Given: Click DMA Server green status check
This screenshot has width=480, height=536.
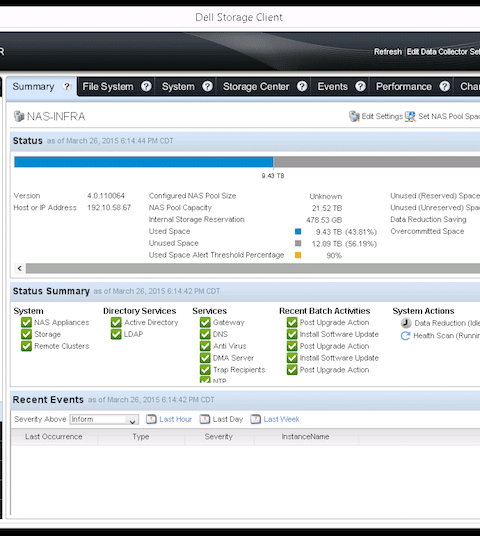Looking at the screenshot, I should 205,358.
